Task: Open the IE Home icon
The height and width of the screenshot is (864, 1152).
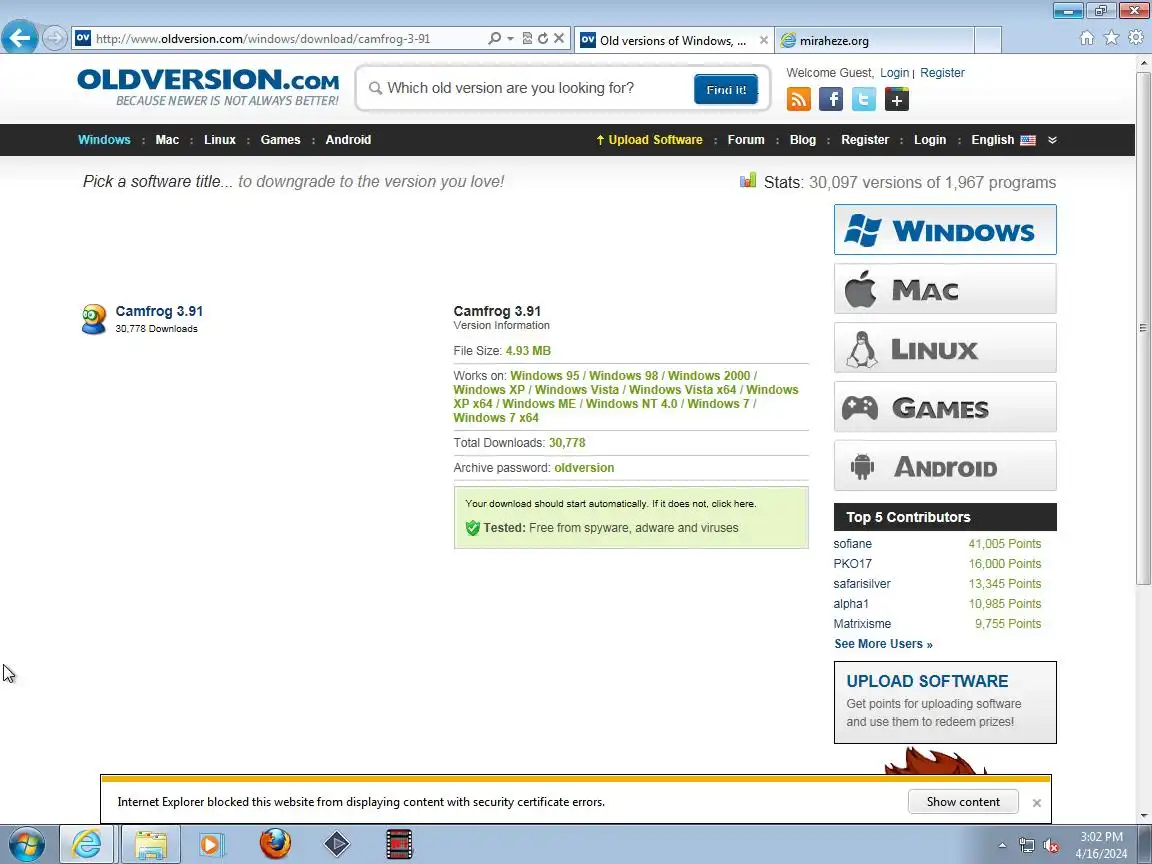Action: (x=1087, y=38)
